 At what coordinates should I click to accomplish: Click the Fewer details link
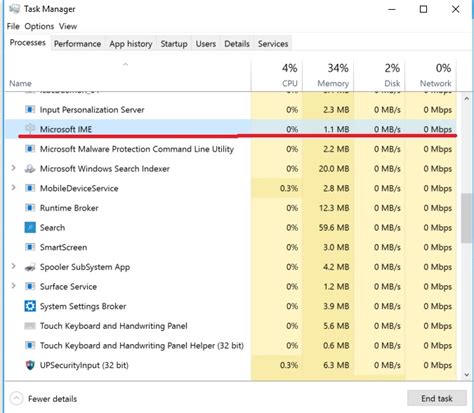[x=52, y=399]
